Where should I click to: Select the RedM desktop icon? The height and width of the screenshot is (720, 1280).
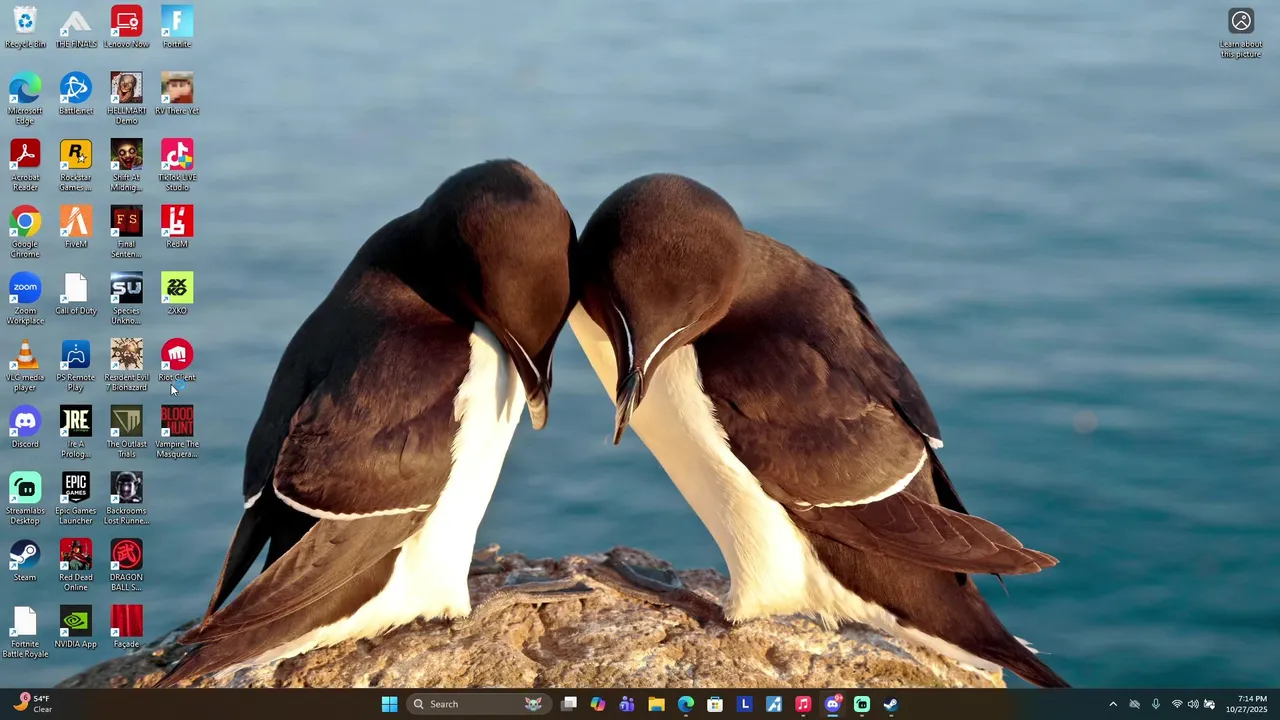tap(177, 227)
